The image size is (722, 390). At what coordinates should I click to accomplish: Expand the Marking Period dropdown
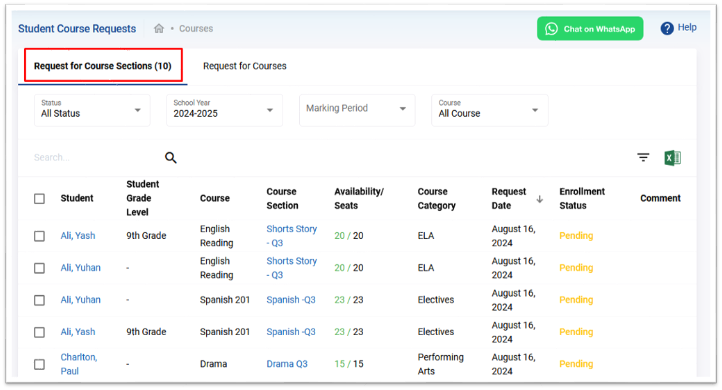click(357, 111)
